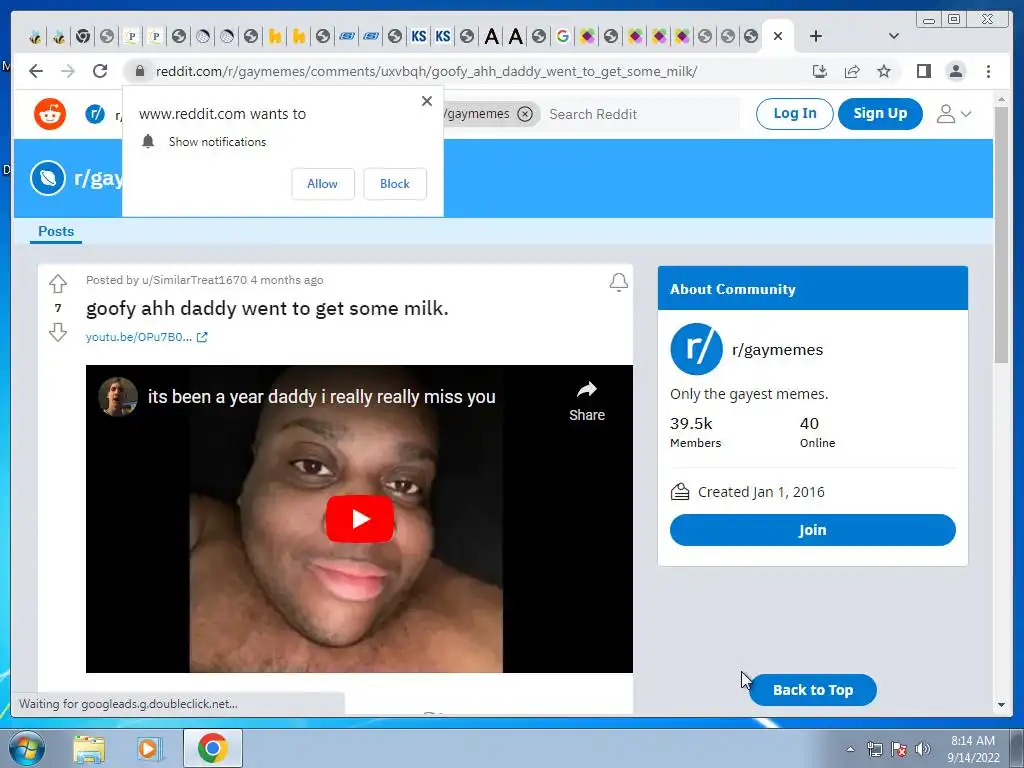1024x768 pixels.
Task: Block reddit.com notifications
Action: (395, 184)
